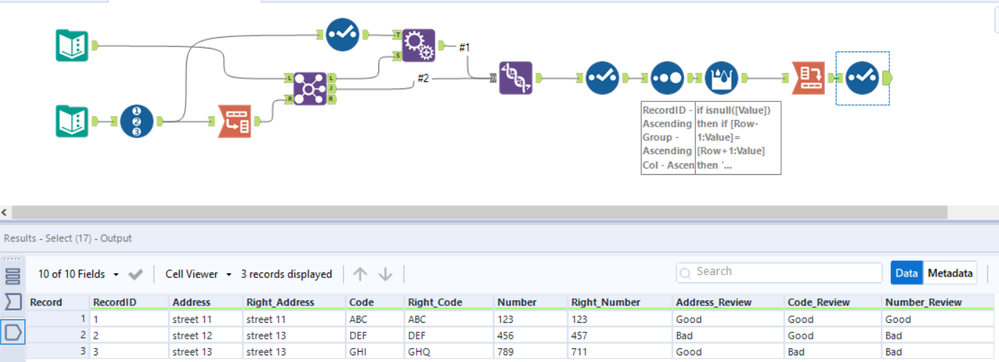The width and height of the screenshot is (999, 362).
Task: Click the highlighted final Select tool
Action: pyautogui.click(x=862, y=78)
